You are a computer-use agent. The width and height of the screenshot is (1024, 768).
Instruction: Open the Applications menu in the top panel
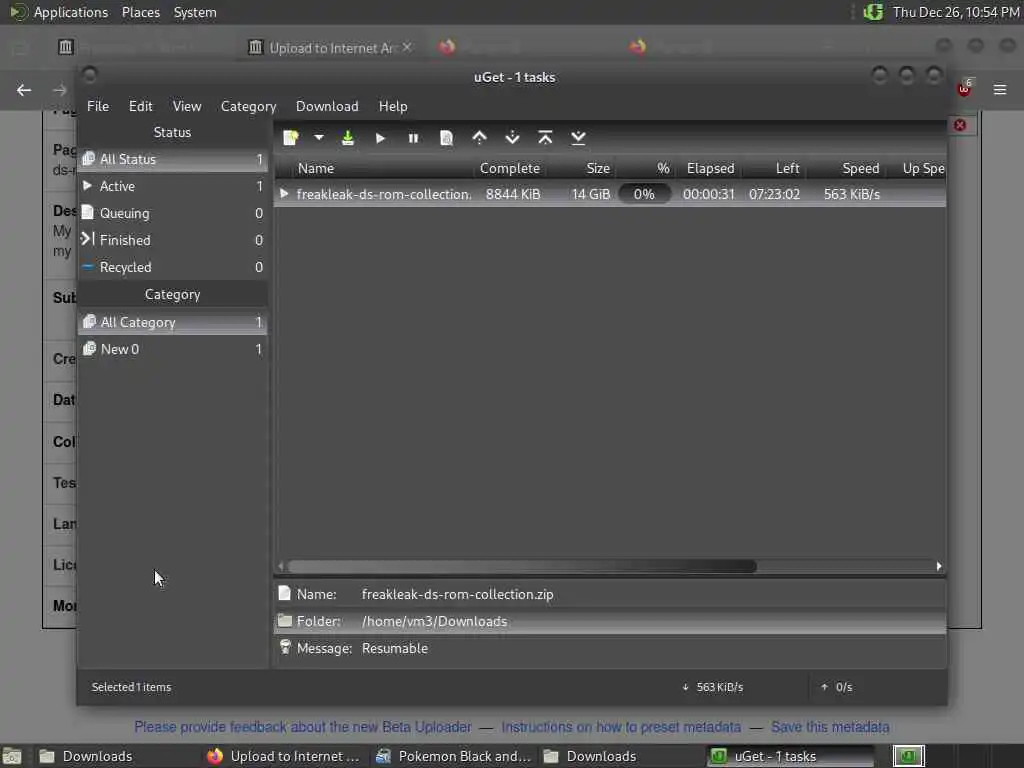(71, 12)
